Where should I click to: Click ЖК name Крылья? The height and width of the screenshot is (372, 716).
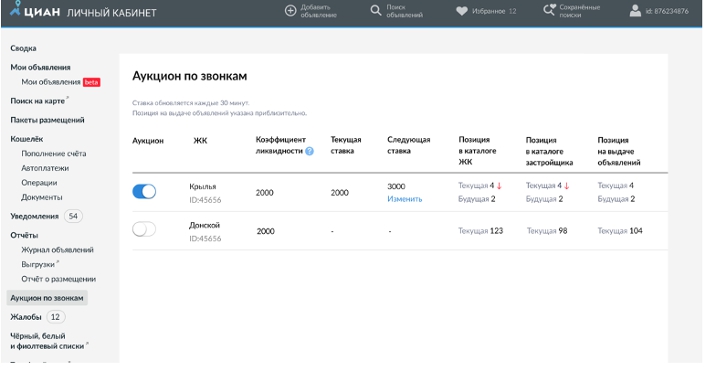[203, 187]
